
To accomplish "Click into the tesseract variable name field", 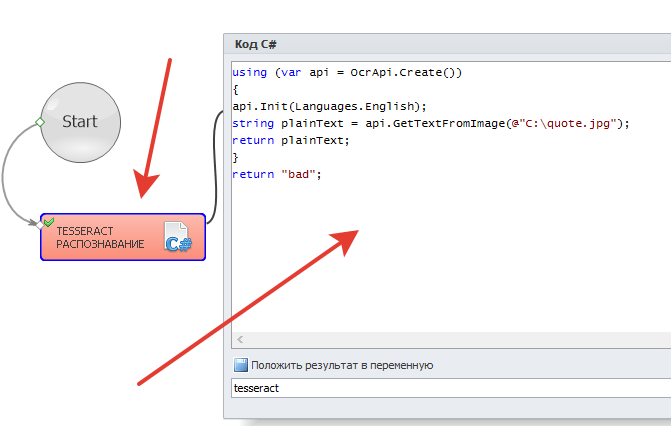I will point(451,388).
